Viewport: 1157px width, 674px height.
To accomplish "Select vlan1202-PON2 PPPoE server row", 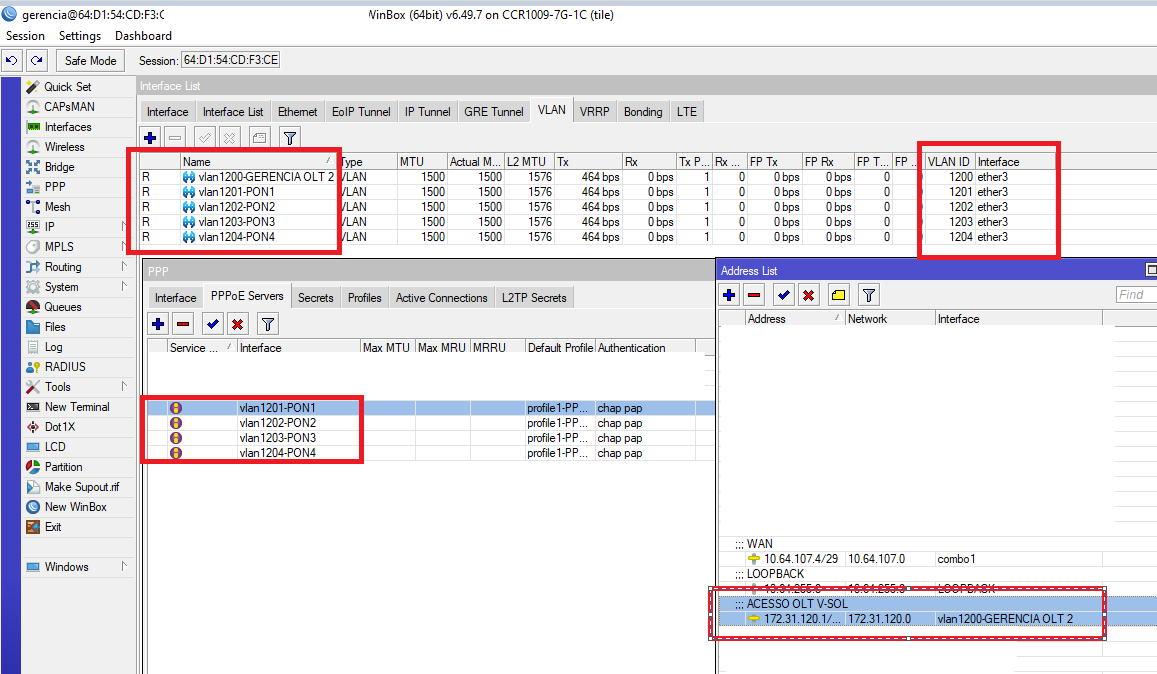I will click(x=431, y=423).
